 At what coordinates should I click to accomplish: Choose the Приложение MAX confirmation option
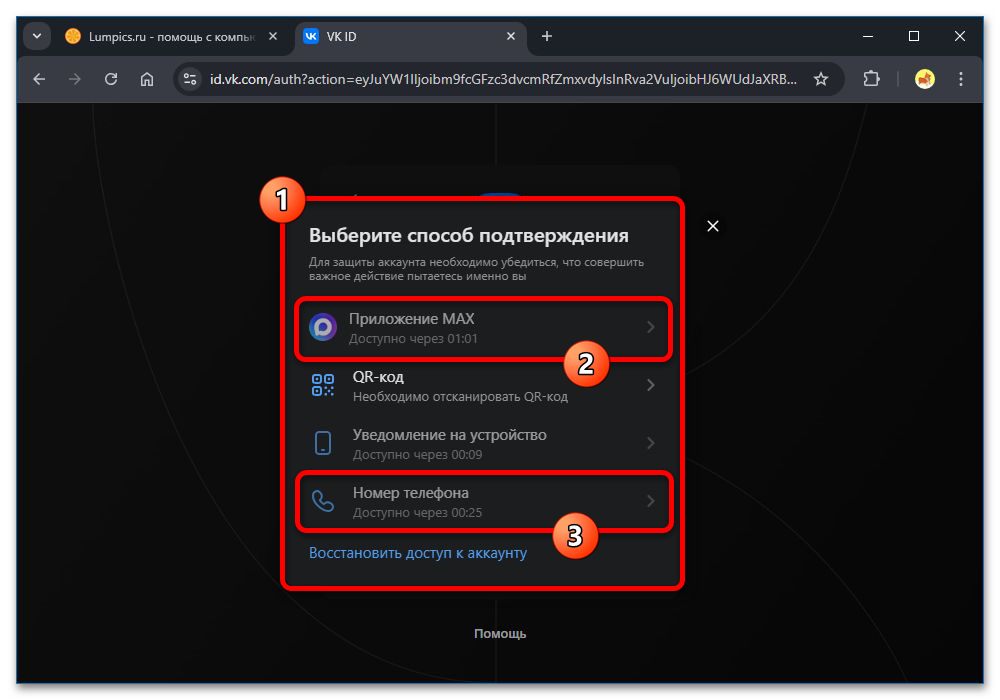coord(483,328)
